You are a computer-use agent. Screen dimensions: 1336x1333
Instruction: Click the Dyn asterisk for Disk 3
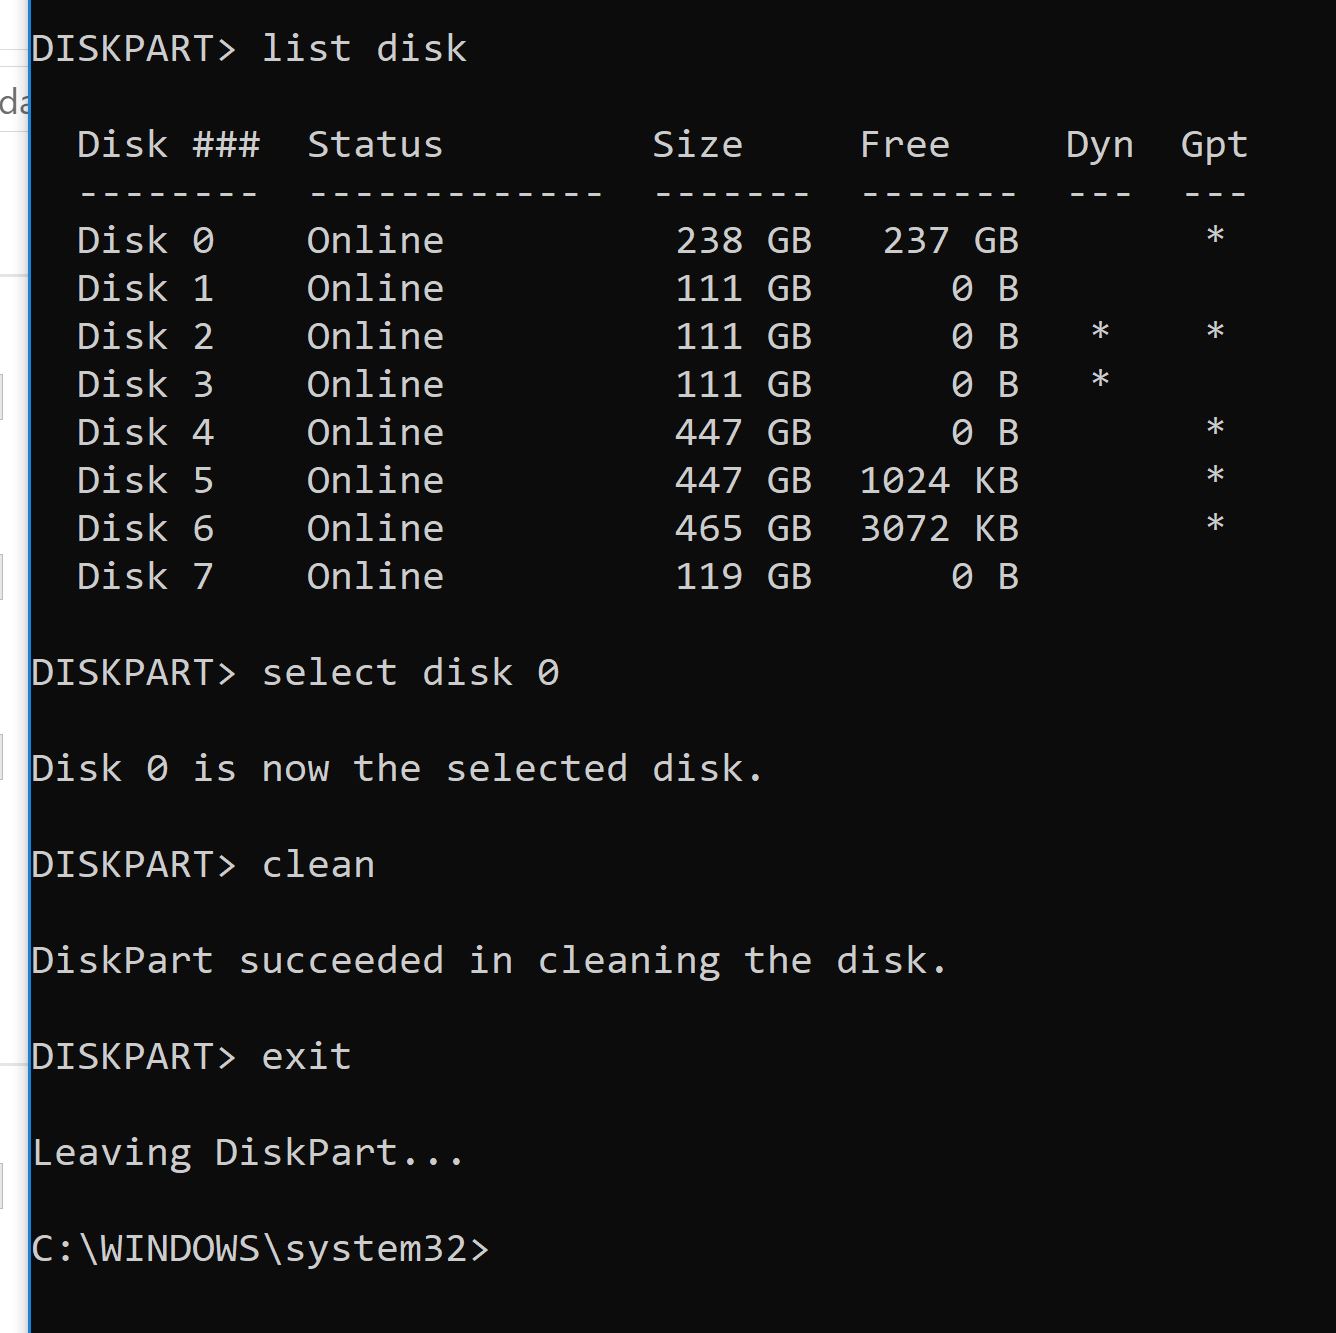click(1100, 381)
